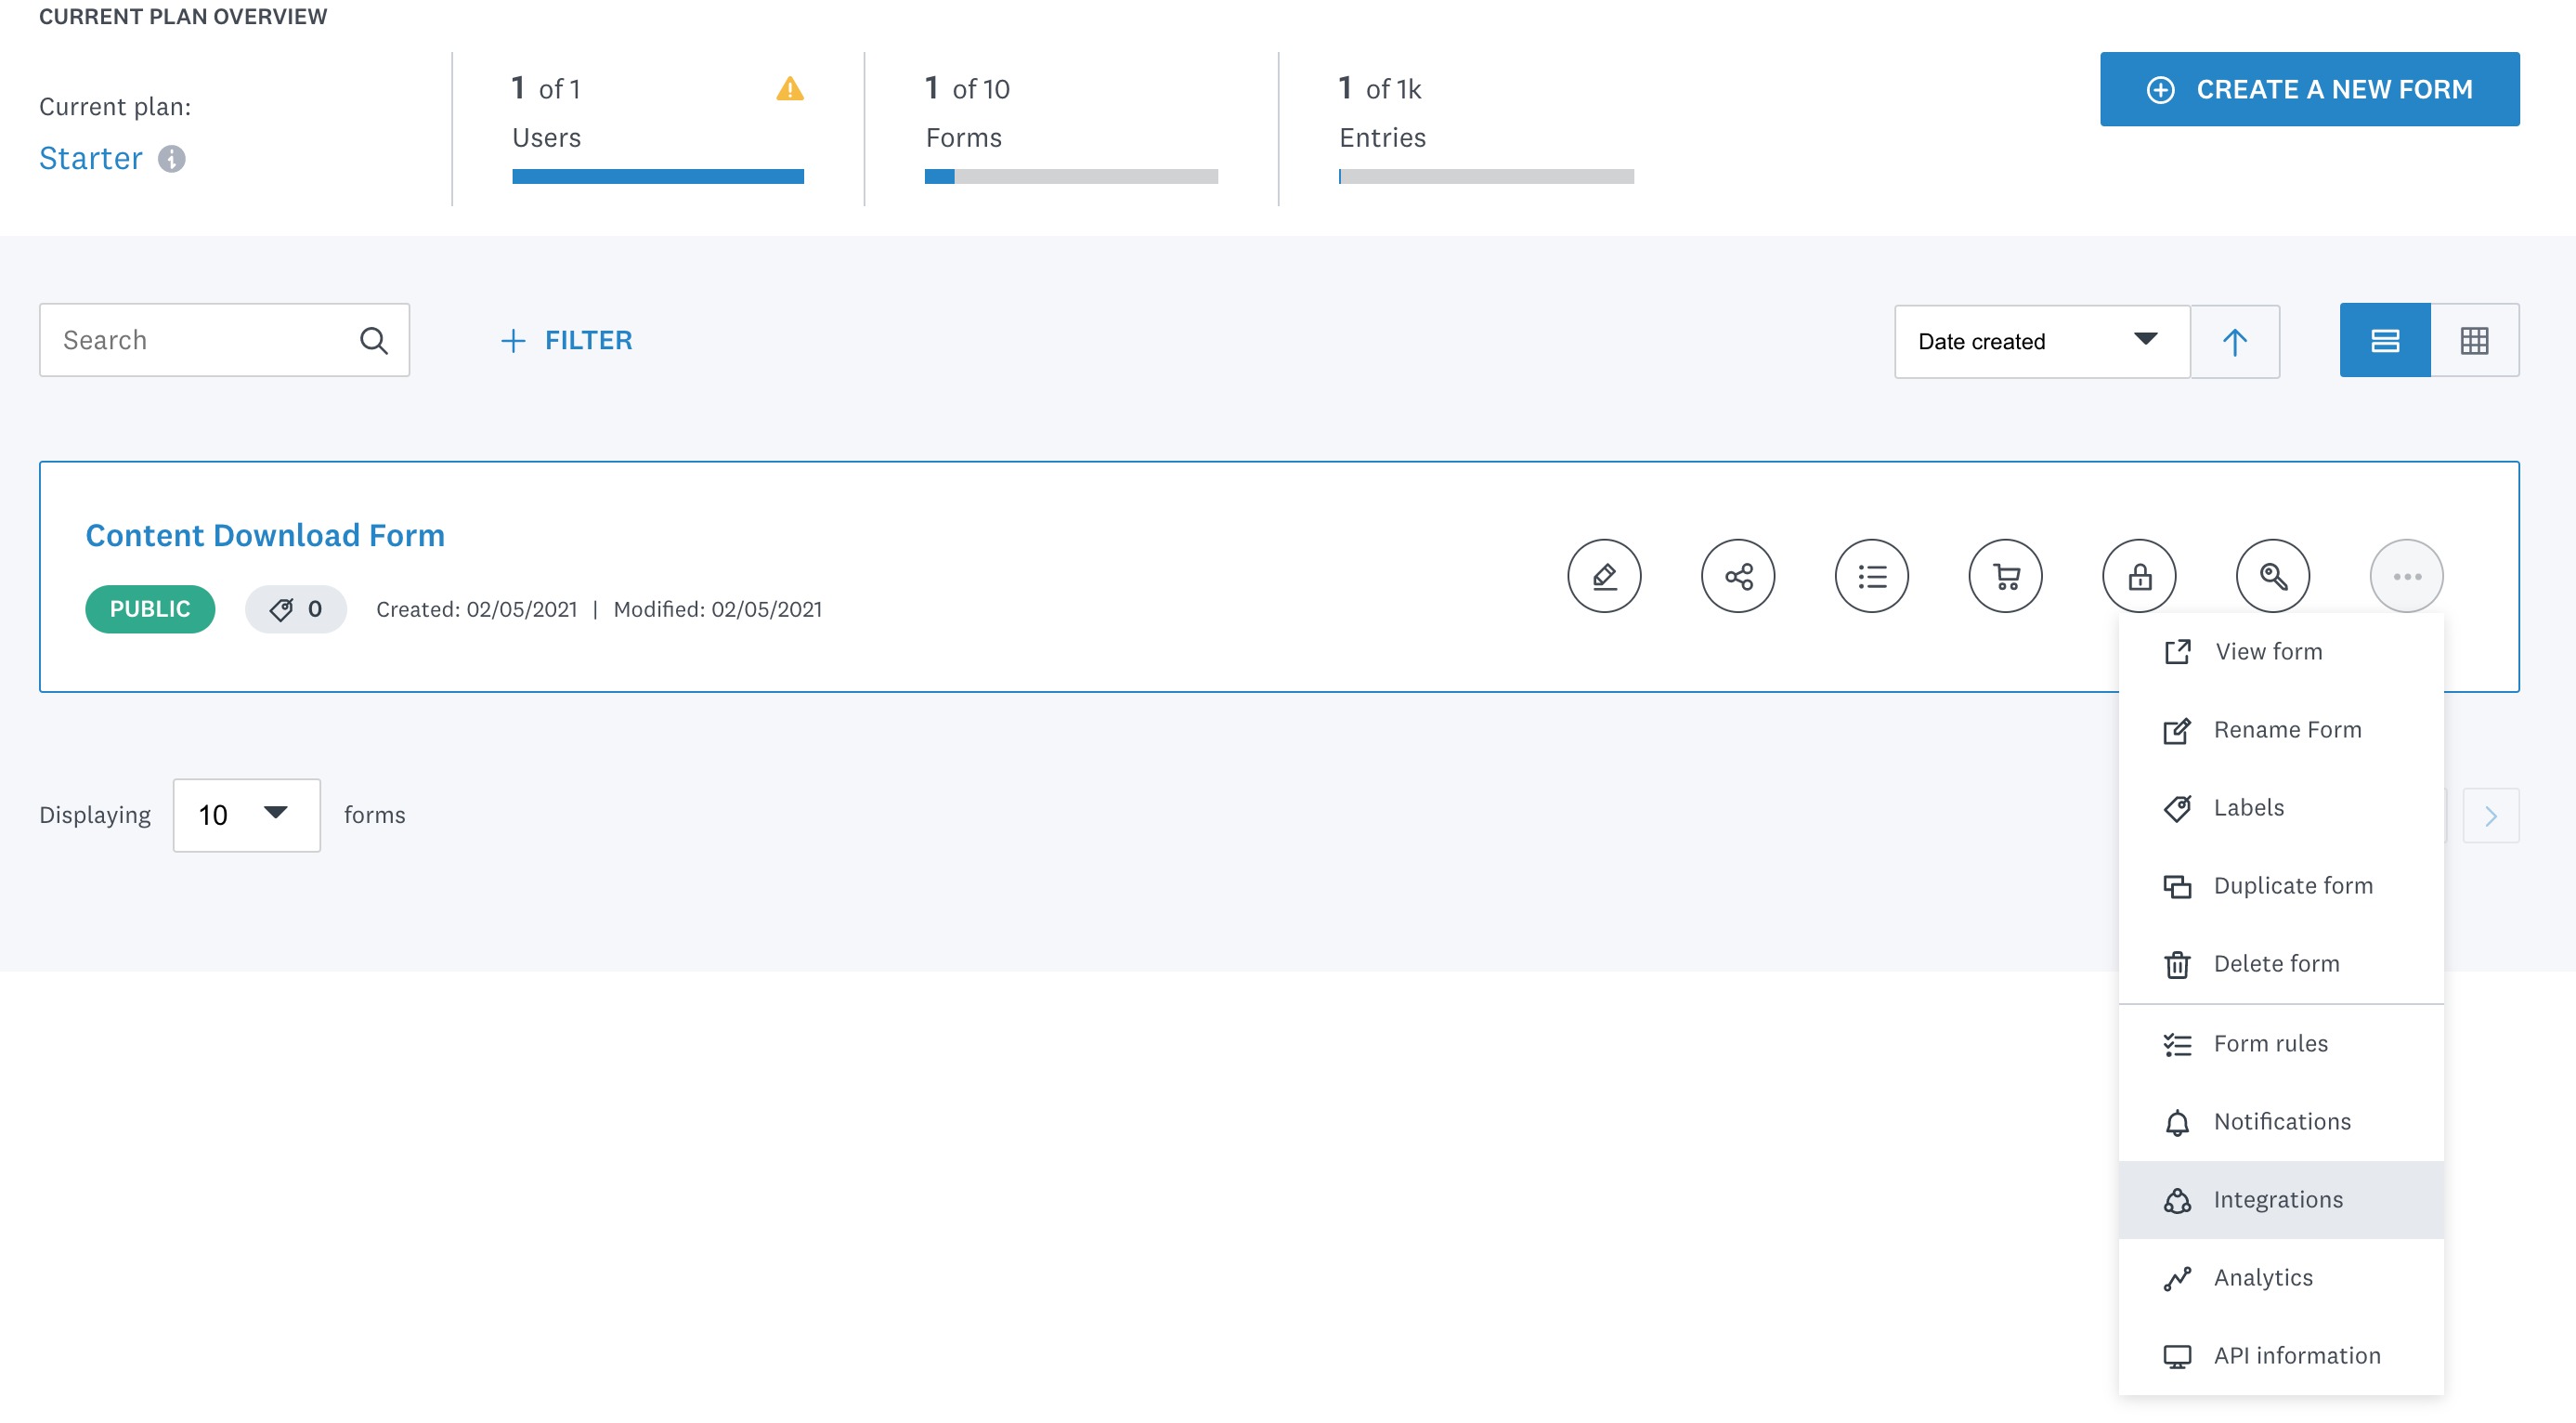Choose Delete form in the menu

click(2281, 964)
